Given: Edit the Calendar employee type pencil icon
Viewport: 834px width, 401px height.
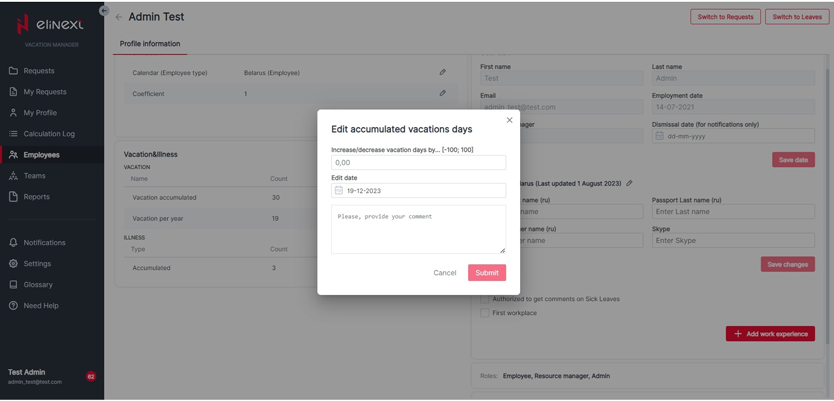Looking at the screenshot, I should 443,72.
